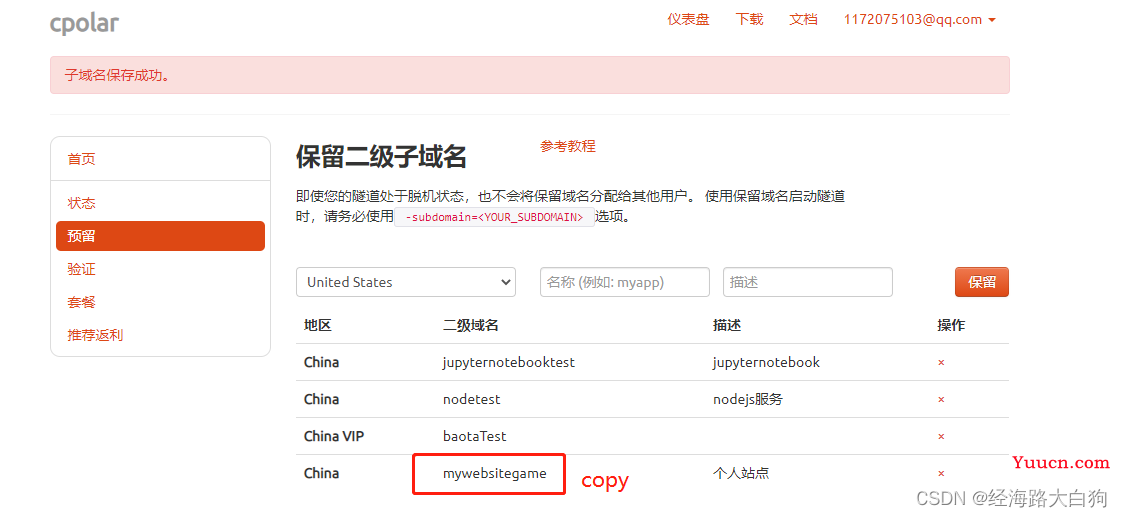Open the 参考教程 tutorial link

567,146
